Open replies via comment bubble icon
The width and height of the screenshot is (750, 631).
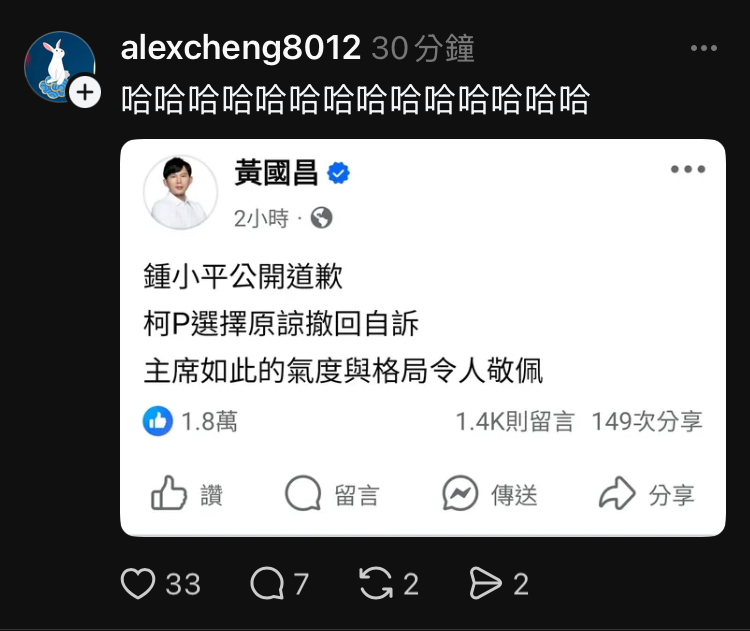pos(267,583)
